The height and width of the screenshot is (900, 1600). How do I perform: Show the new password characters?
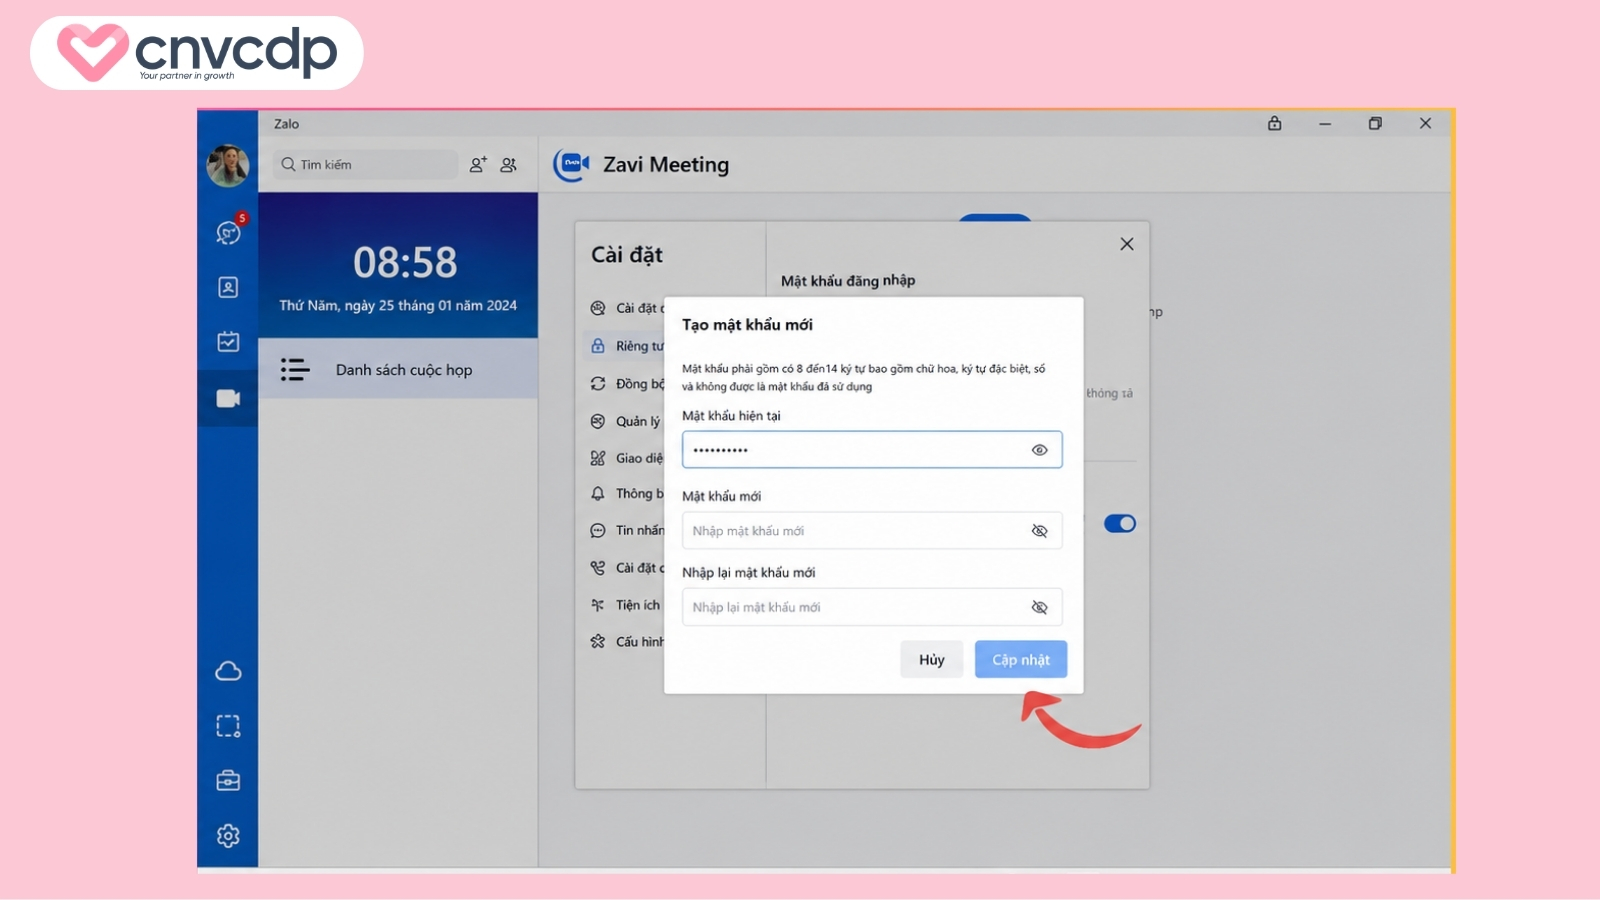point(1040,531)
